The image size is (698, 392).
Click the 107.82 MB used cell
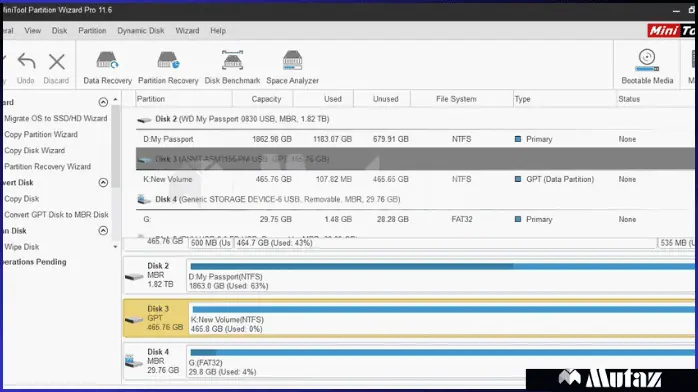[x=333, y=179]
